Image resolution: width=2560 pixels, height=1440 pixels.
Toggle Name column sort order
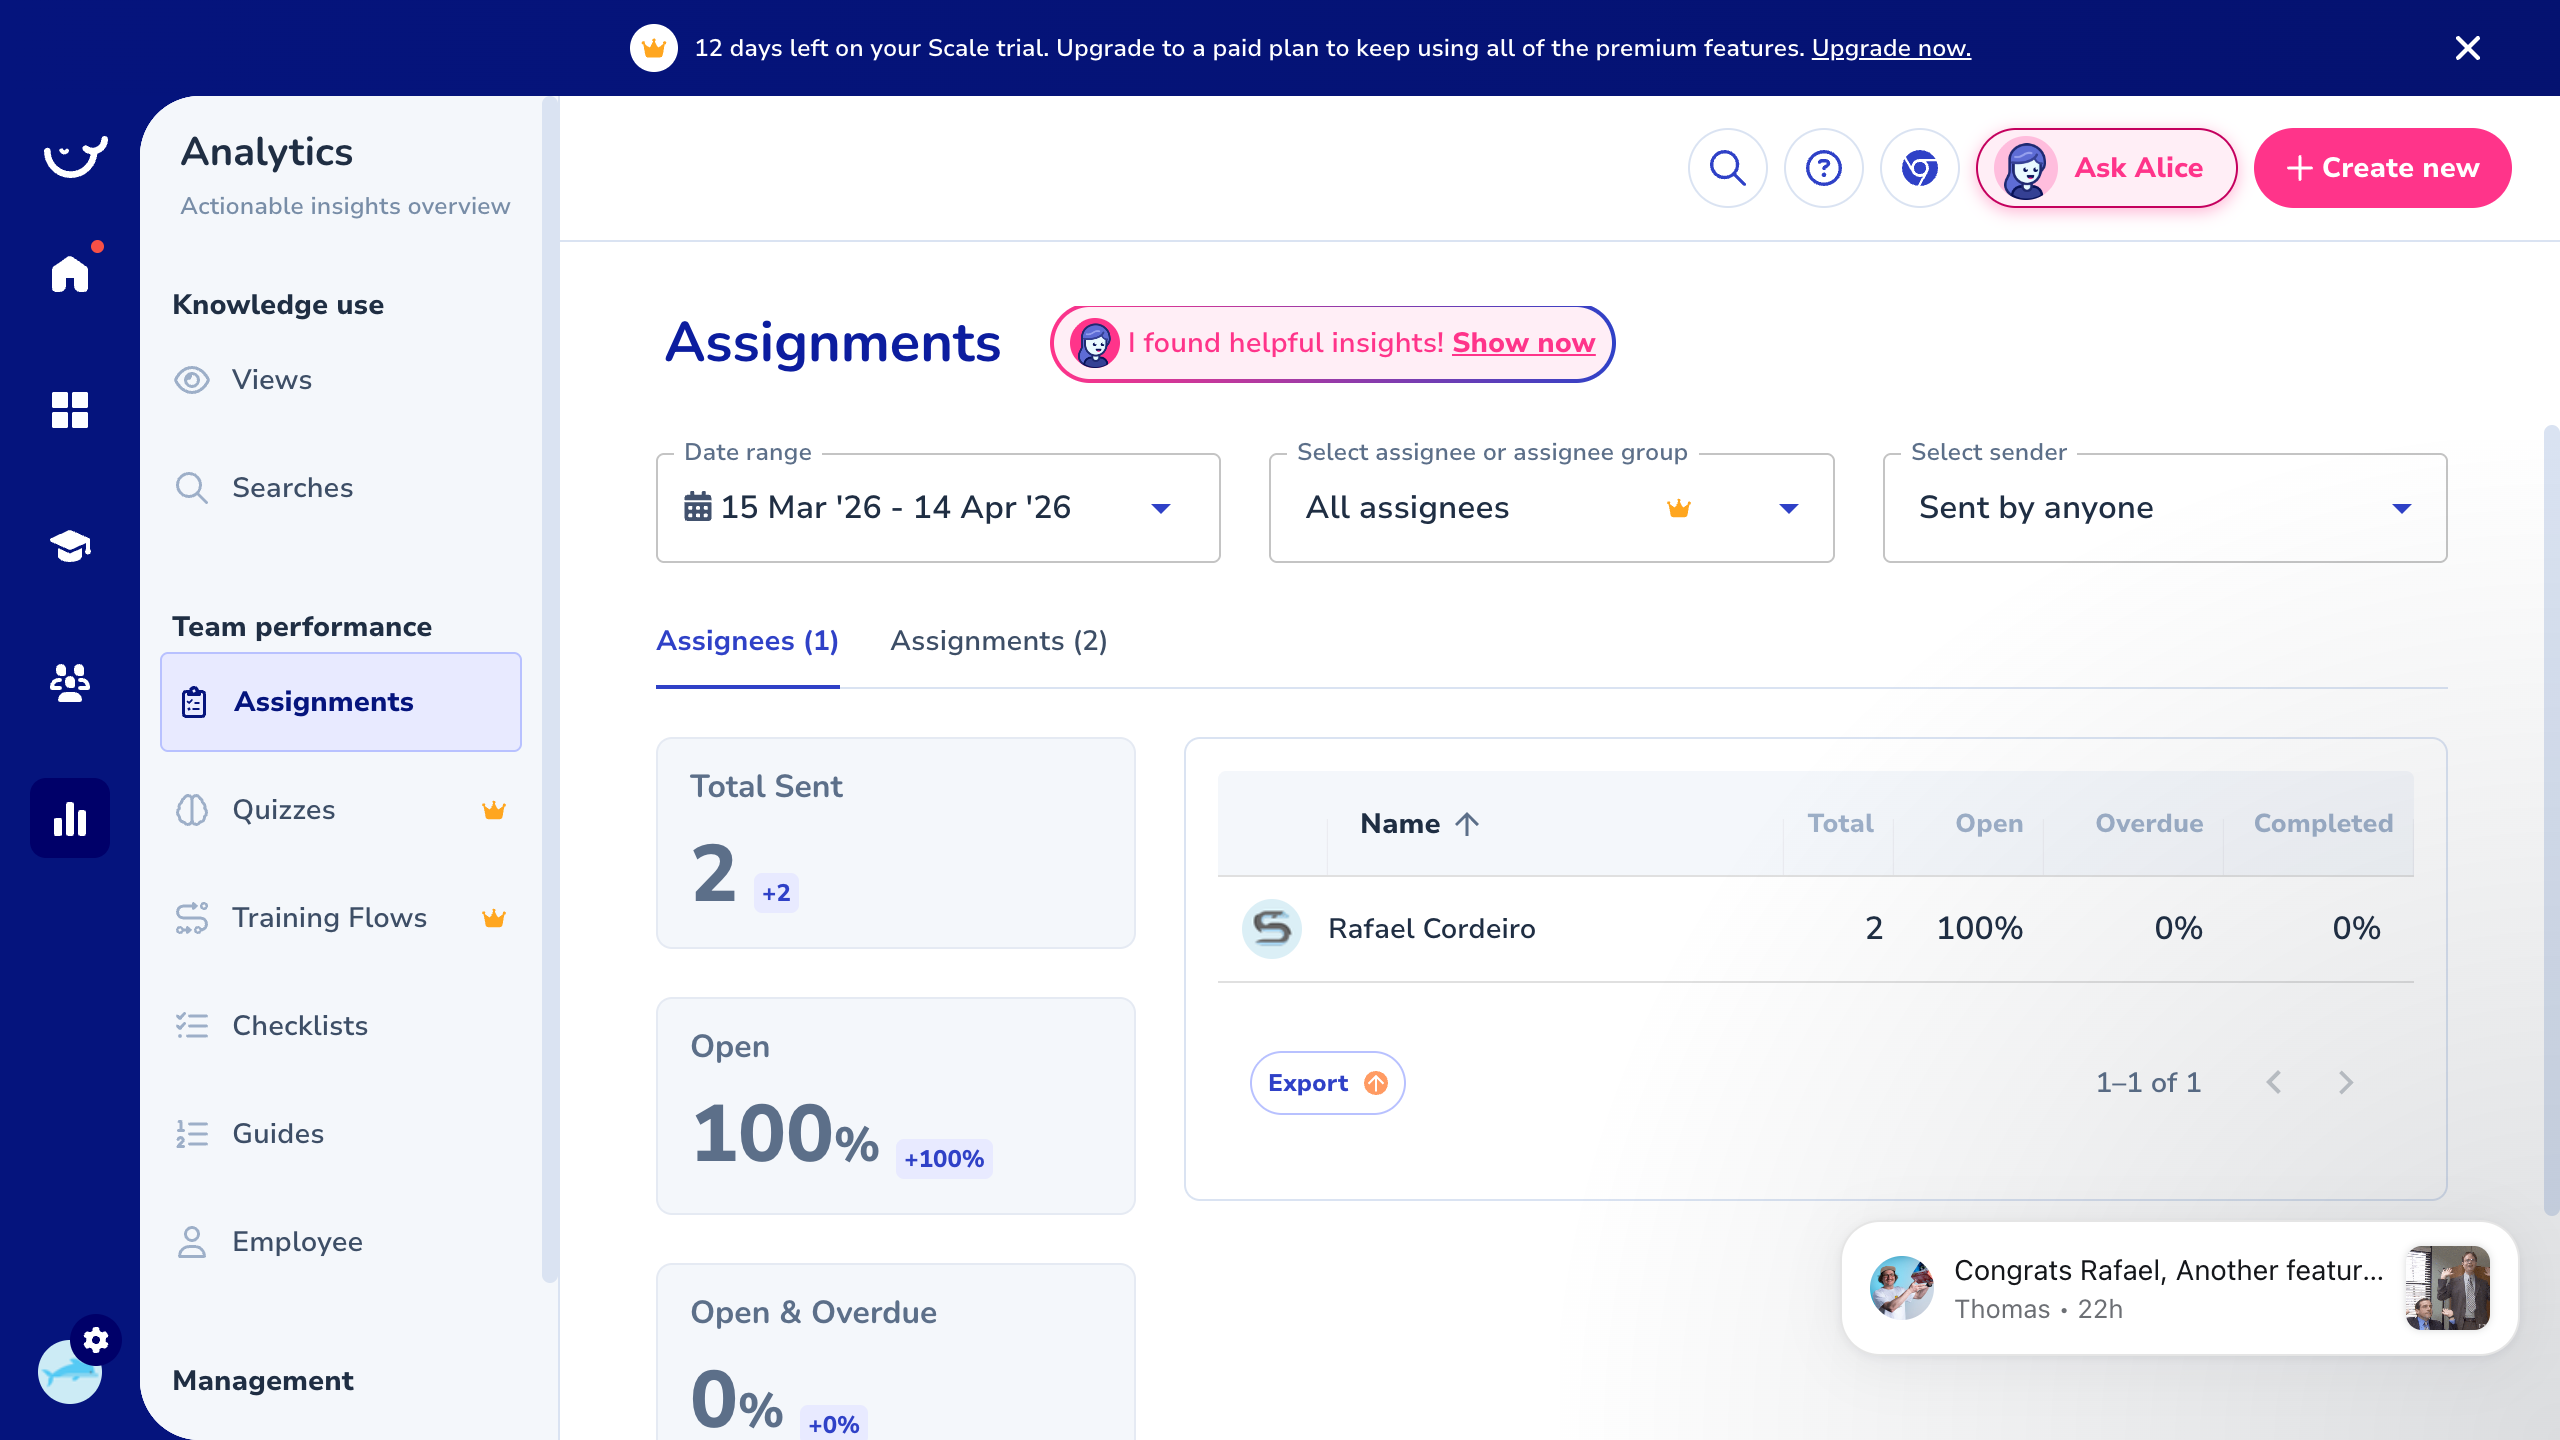[1417, 823]
